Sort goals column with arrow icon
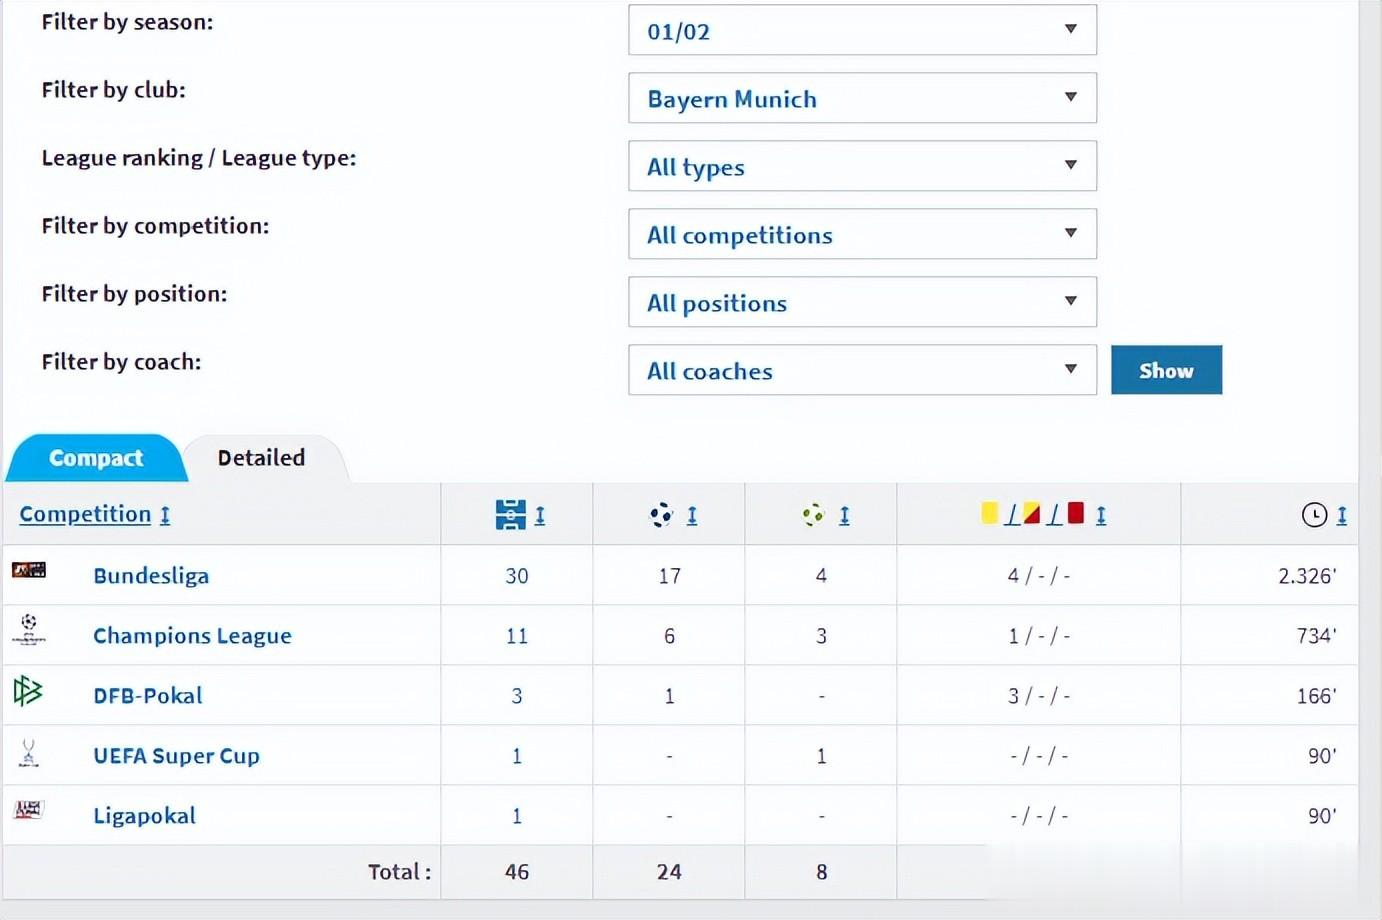 tap(692, 516)
